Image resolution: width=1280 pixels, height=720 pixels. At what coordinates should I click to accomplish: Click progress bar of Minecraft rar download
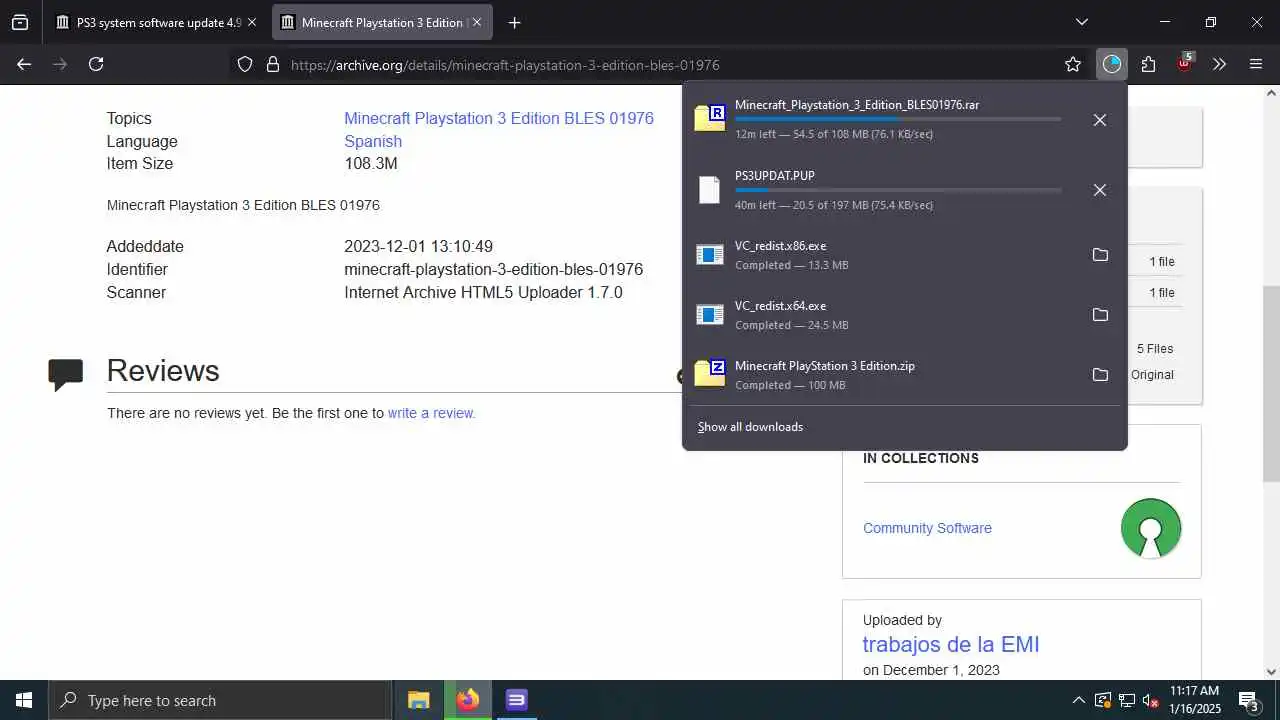(898, 119)
